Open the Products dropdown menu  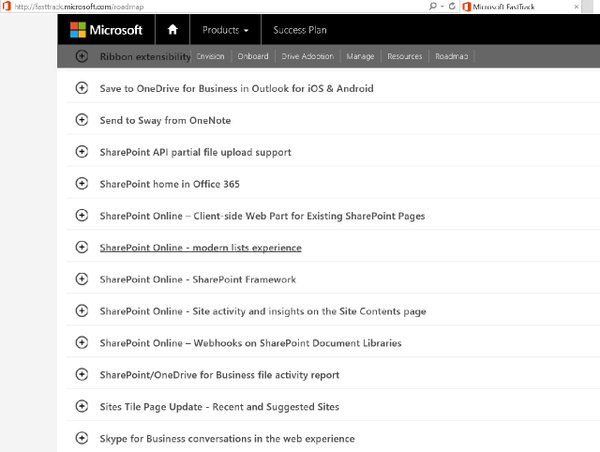(225, 30)
